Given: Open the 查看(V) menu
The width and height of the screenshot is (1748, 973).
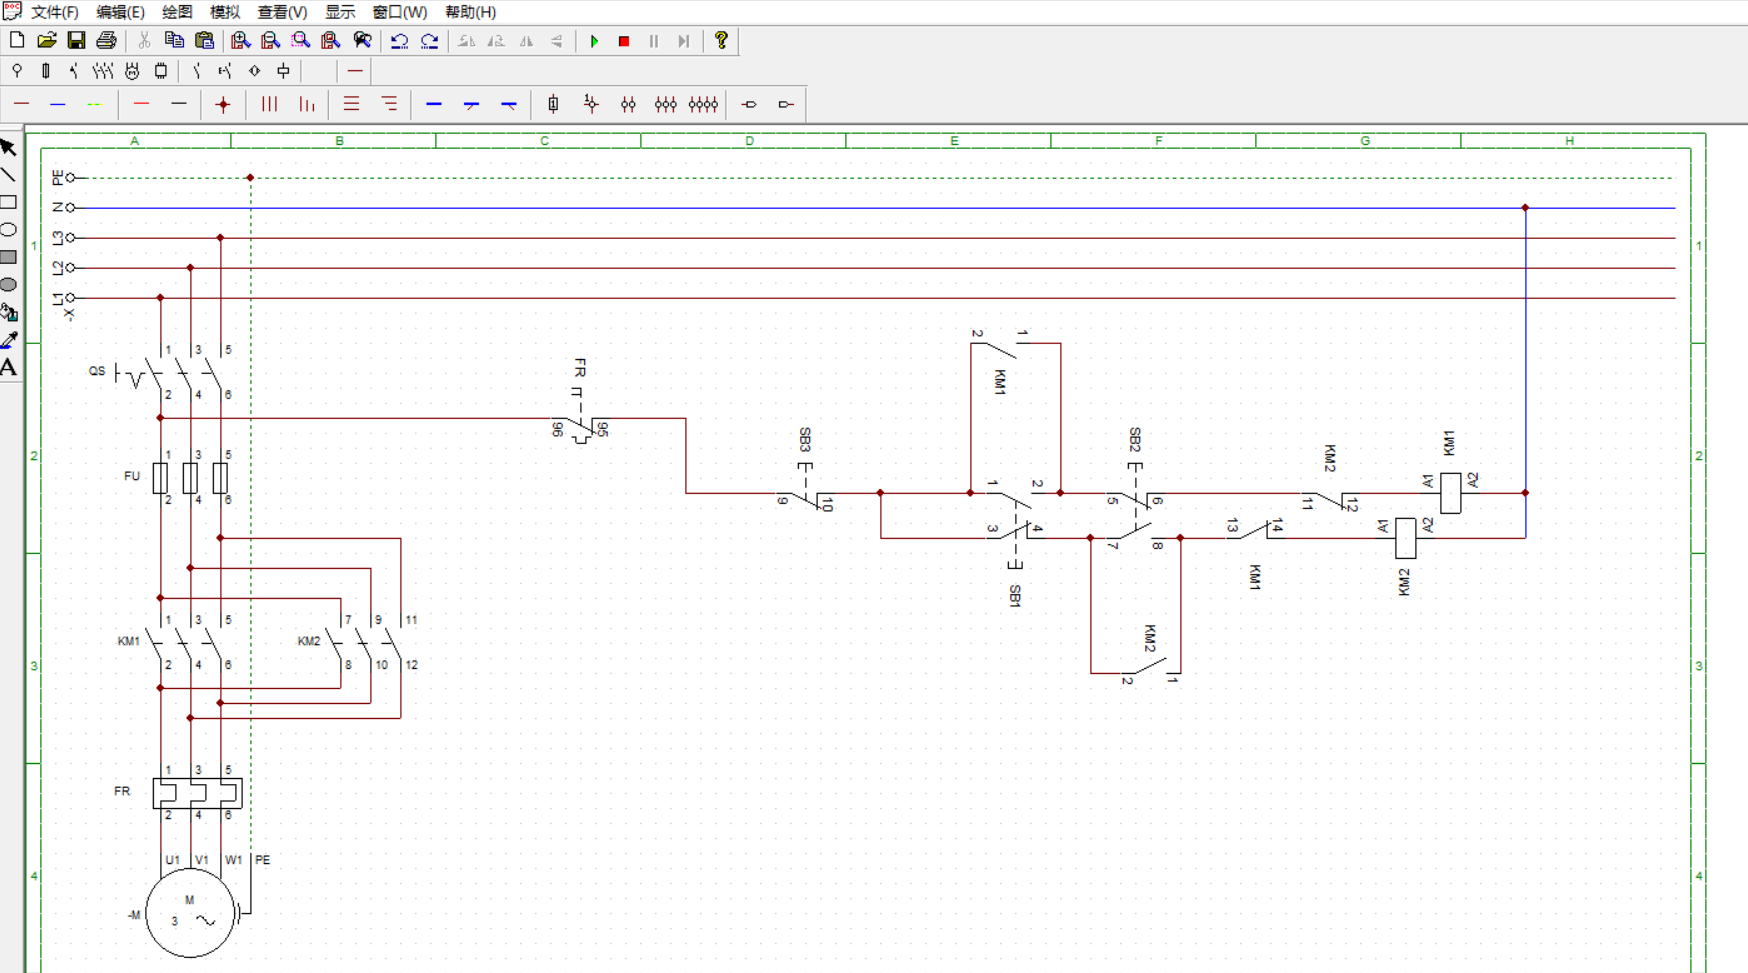Looking at the screenshot, I should [x=282, y=12].
